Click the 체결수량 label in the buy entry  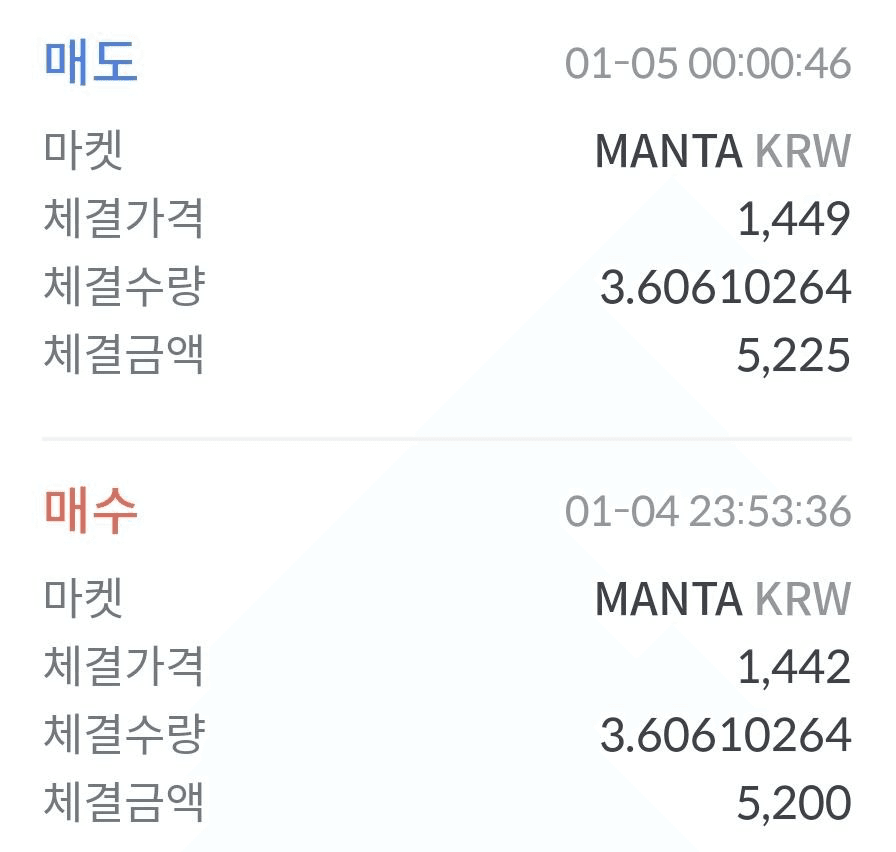(123, 736)
